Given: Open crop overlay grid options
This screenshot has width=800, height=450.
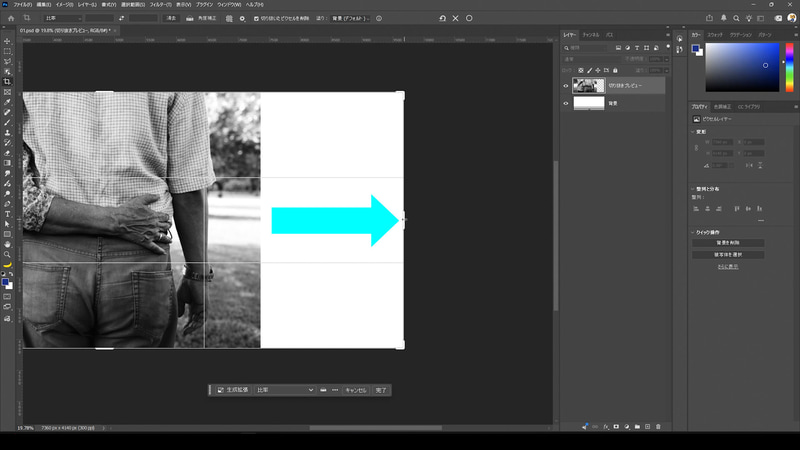Looking at the screenshot, I should point(229,18).
